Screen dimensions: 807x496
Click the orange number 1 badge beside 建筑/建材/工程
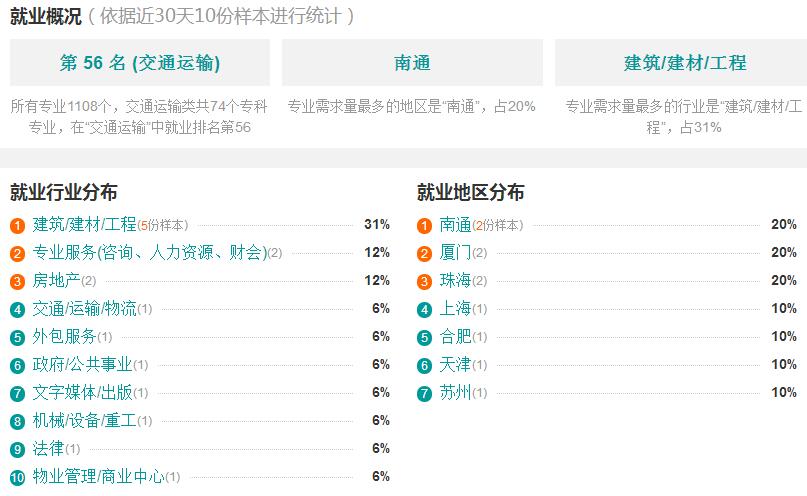[17, 225]
